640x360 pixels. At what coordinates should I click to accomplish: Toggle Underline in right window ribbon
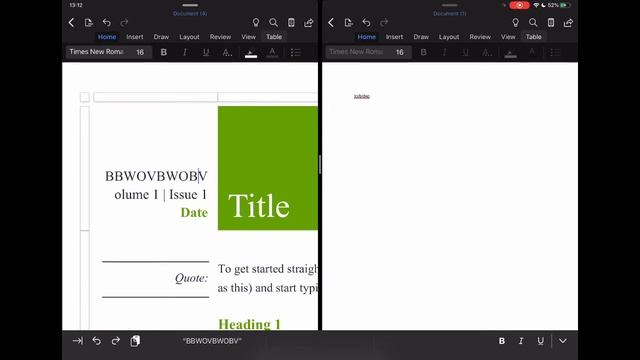[x=466, y=52]
